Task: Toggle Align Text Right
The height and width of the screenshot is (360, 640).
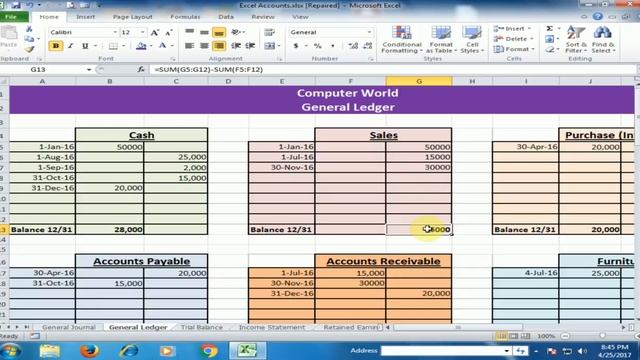Action: (219, 46)
